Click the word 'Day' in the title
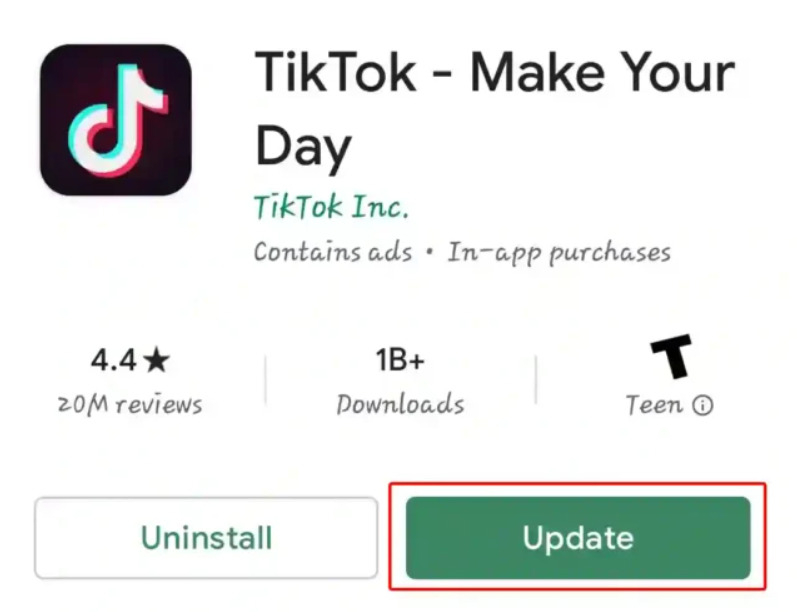 [303, 147]
